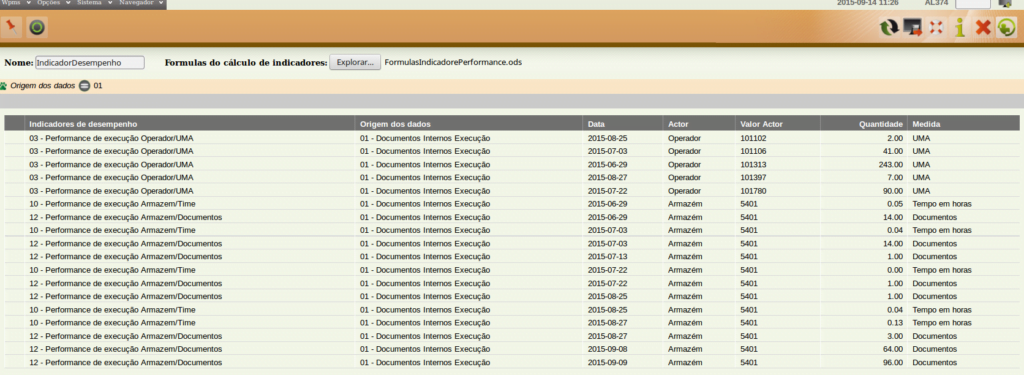Click date cell 2015-07-13
1024x375 pixels.
point(607,257)
